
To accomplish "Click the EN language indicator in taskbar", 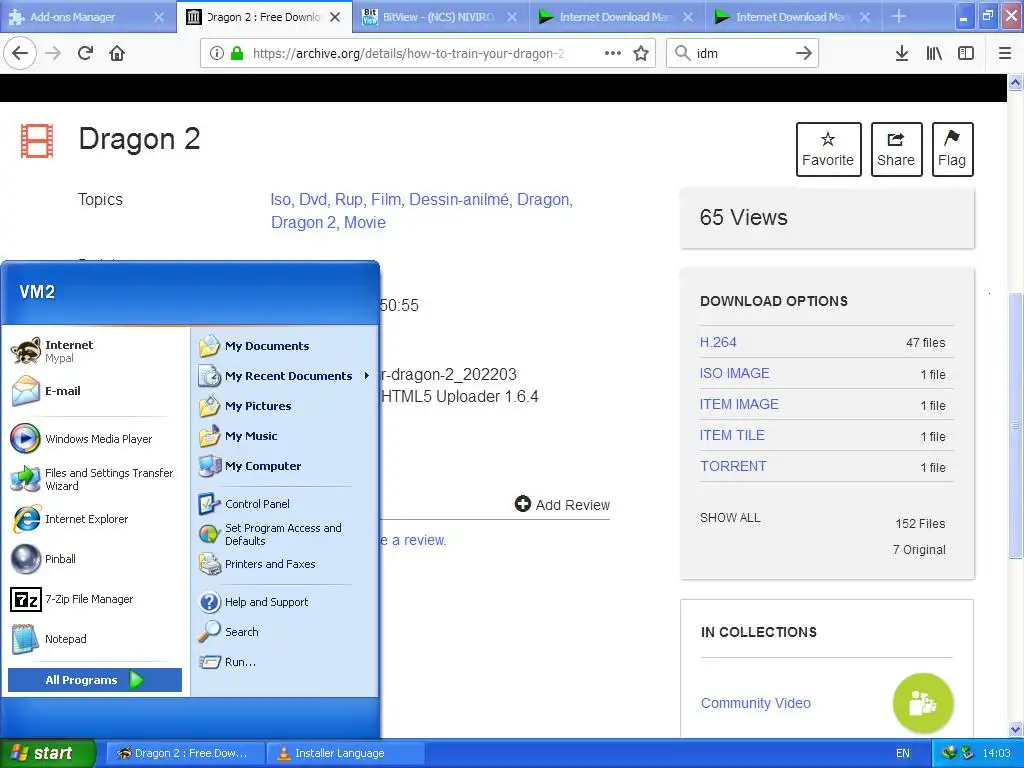I will [x=903, y=753].
